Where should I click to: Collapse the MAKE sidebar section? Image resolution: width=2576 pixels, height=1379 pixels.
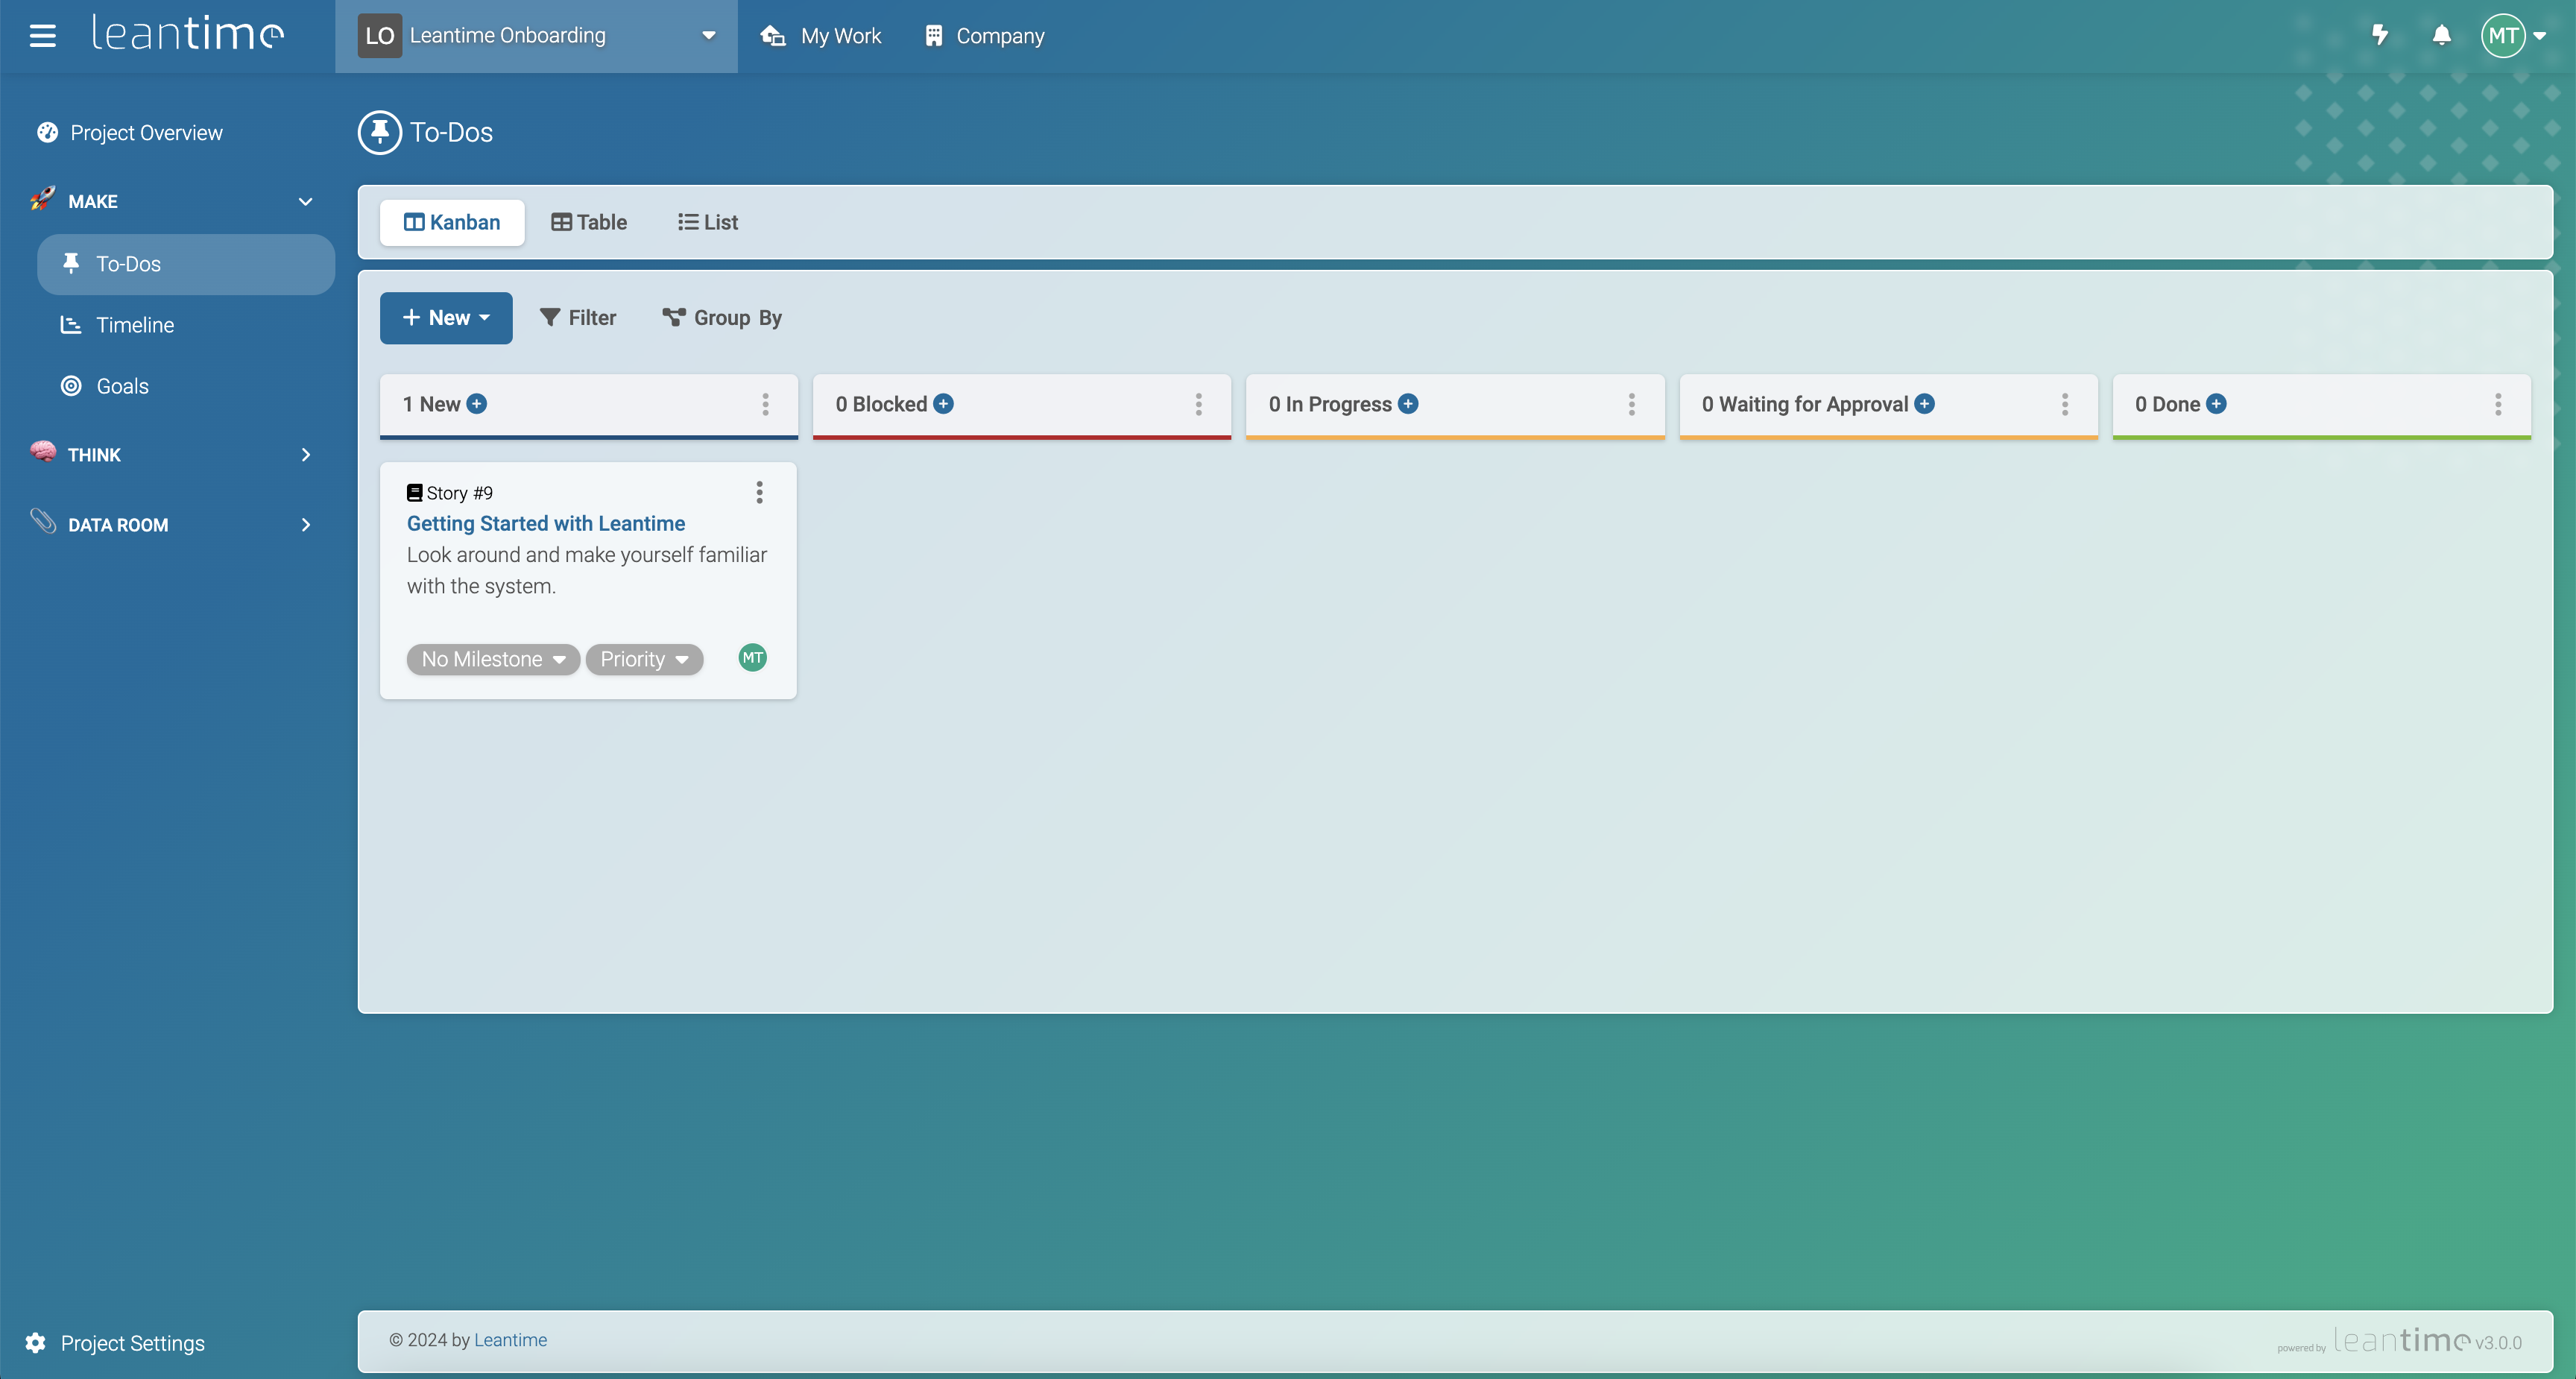pyautogui.click(x=305, y=201)
